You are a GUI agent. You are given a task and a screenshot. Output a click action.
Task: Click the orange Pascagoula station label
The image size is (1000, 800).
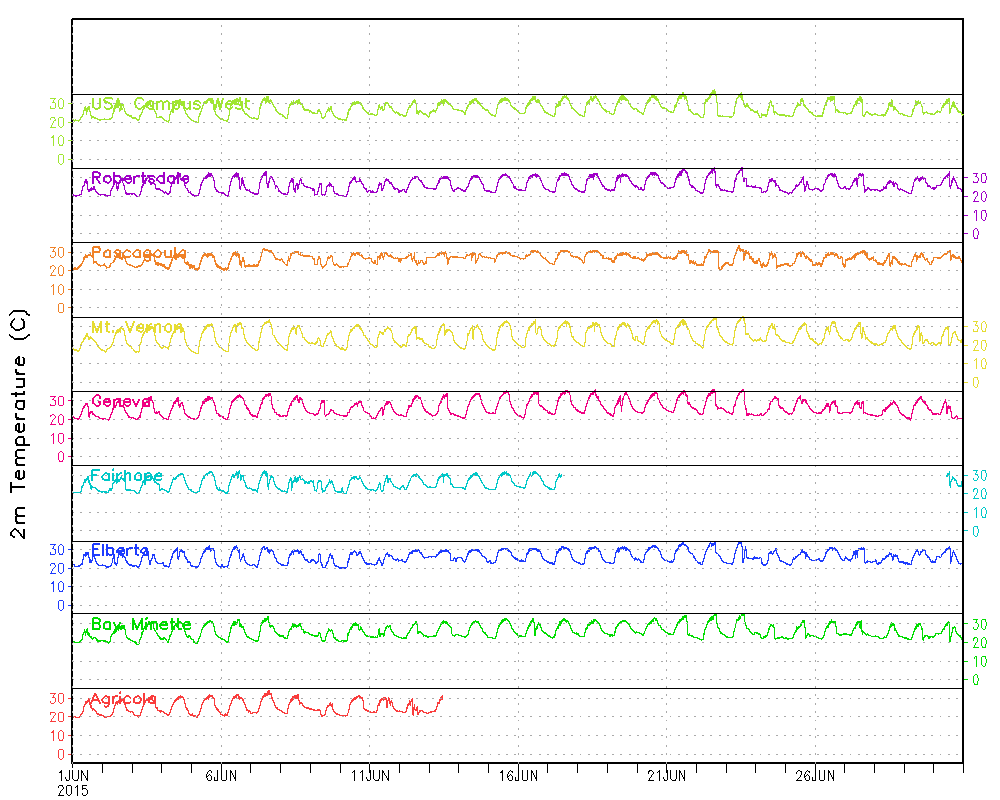coord(139,253)
